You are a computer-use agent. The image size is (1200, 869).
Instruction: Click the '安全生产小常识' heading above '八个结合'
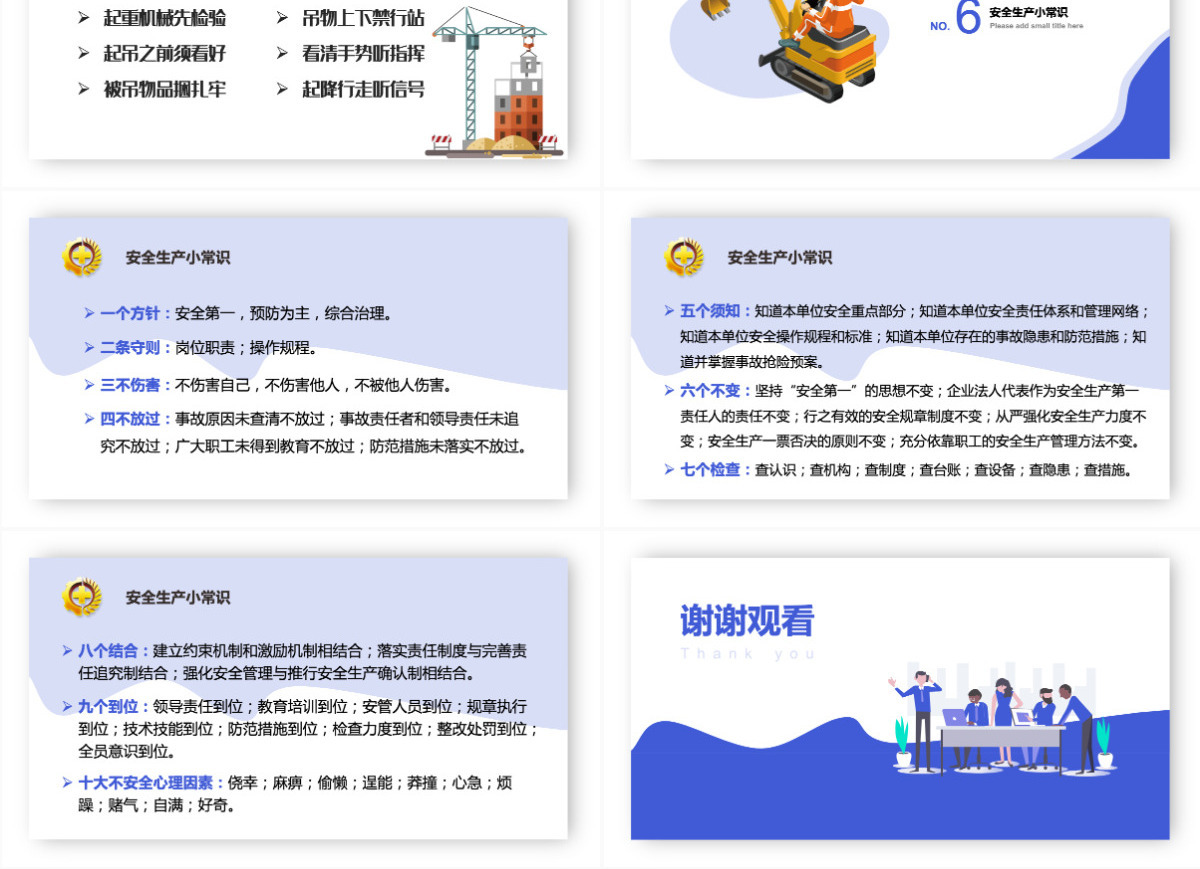178,597
